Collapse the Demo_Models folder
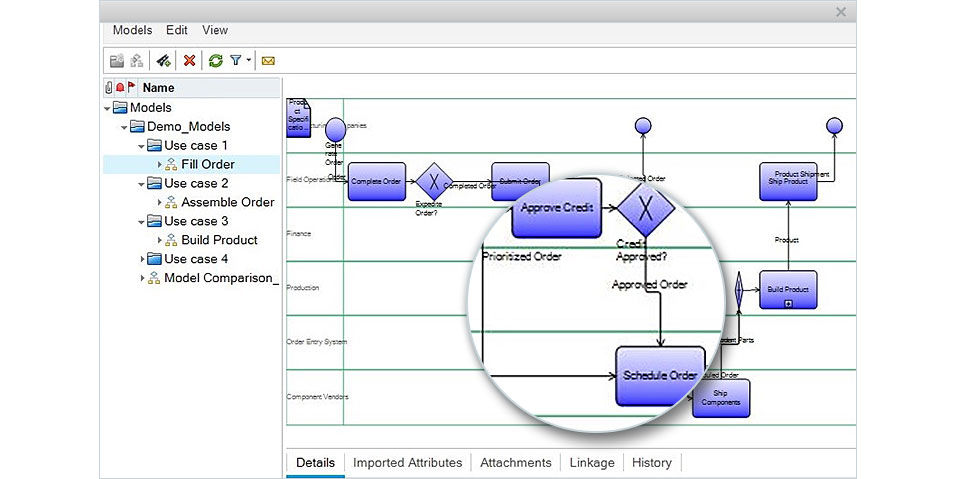The width and height of the screenshot is (956, 479). 124,127
